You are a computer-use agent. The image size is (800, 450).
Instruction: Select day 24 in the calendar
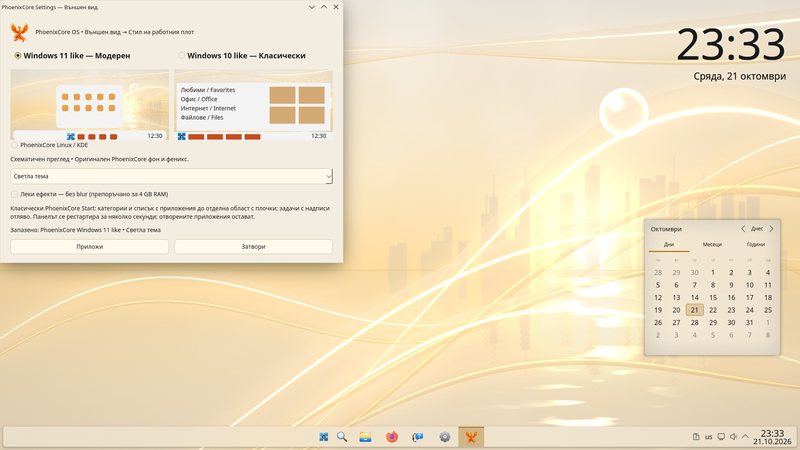click(749, 310)
